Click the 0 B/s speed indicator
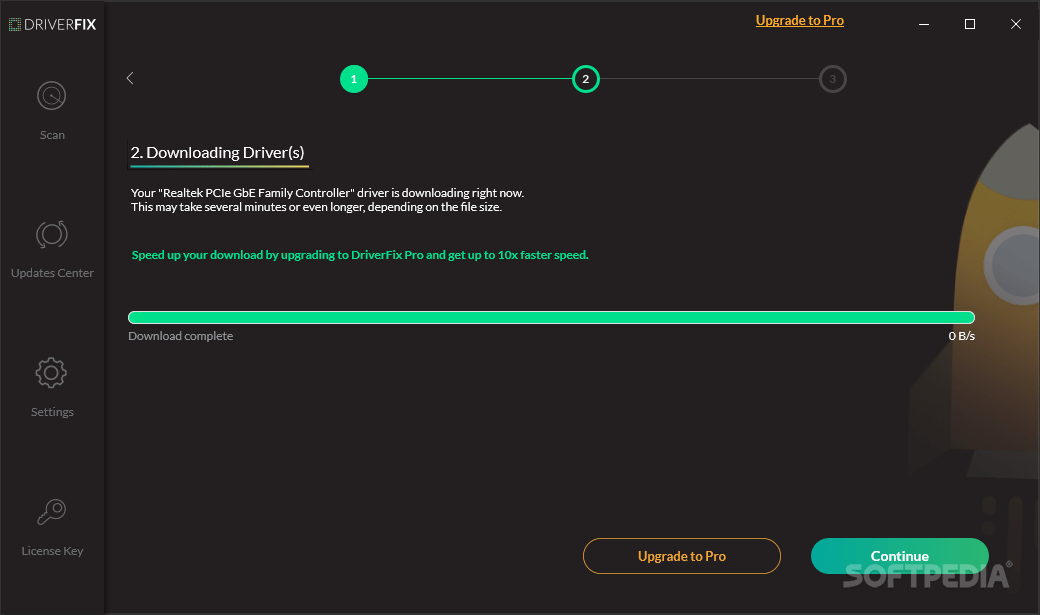The width and height of the screenshot is (1040, 615). pos(961,336)
